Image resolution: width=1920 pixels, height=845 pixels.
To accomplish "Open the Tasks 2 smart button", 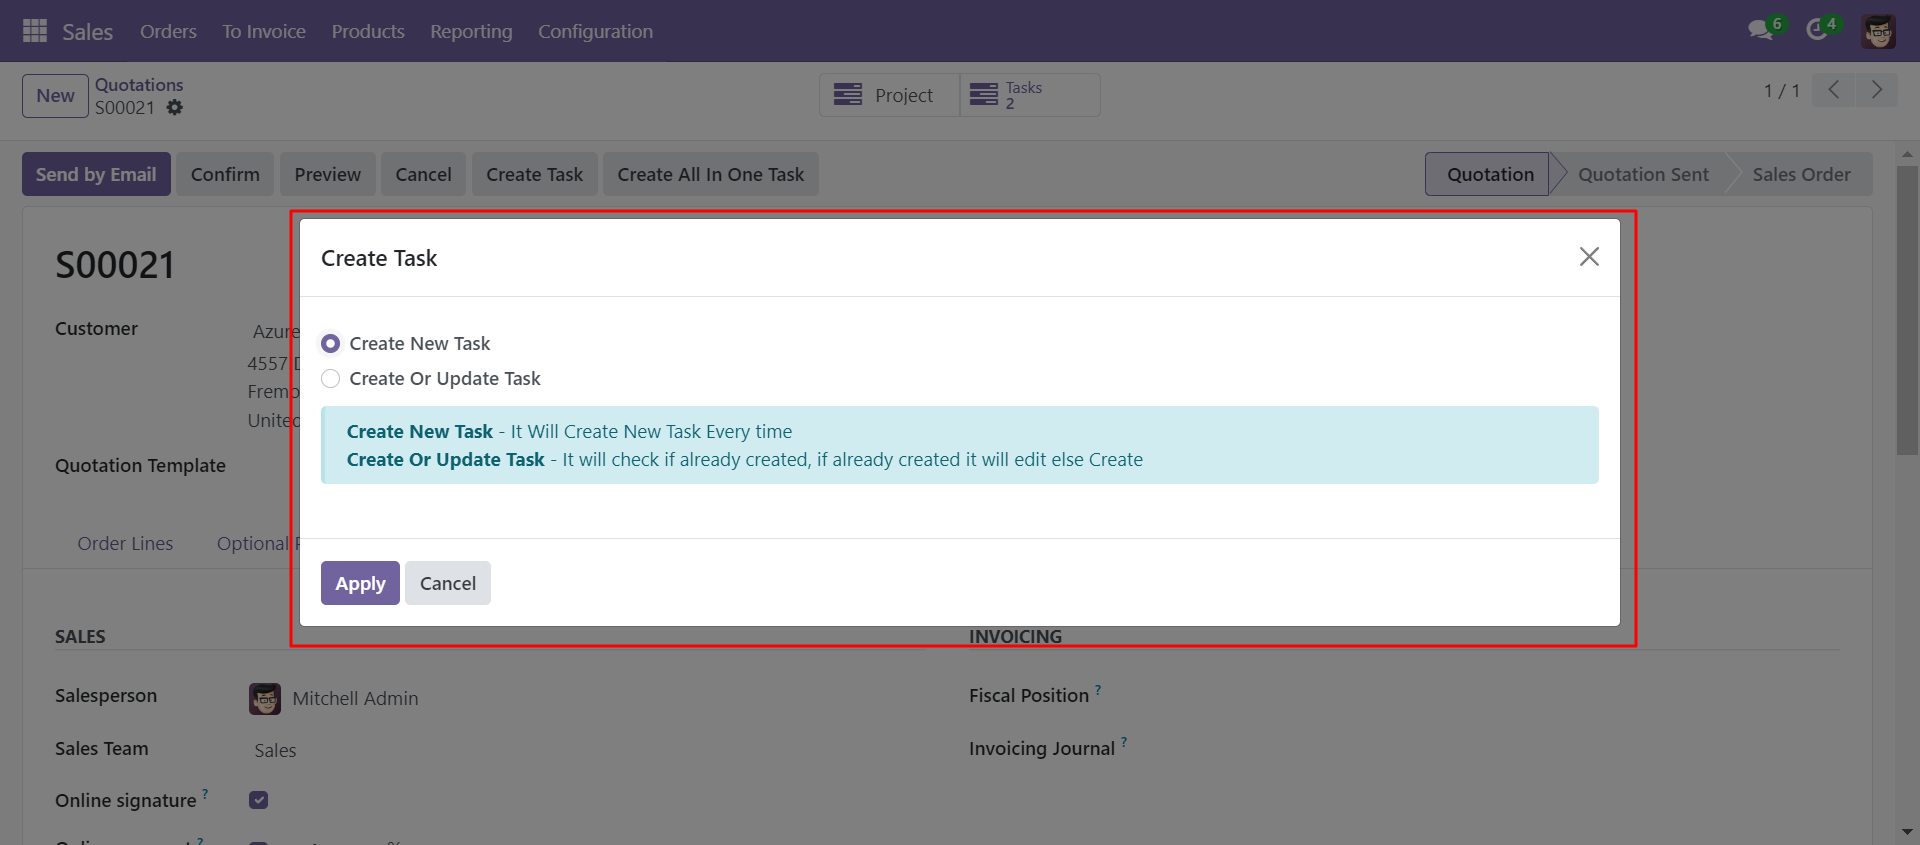I will [1030, 95].
